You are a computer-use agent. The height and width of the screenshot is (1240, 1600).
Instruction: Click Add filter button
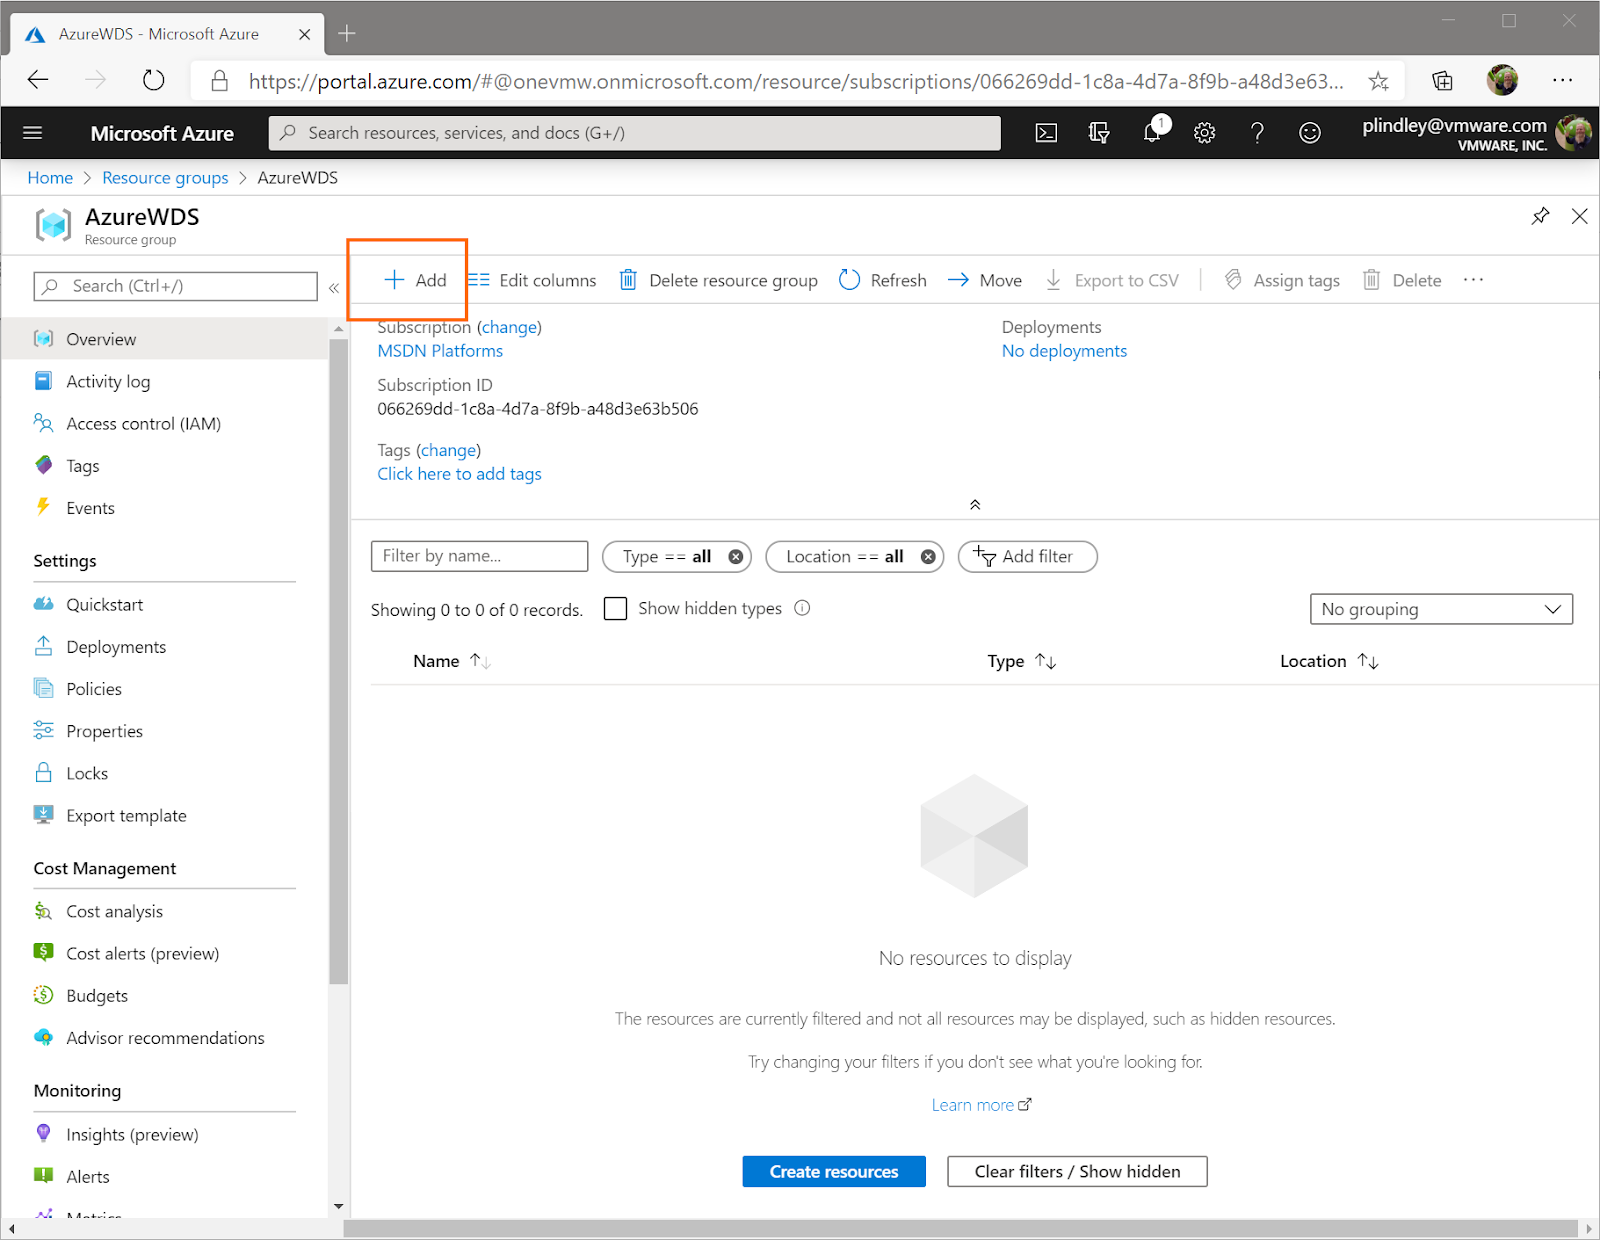point(1027,557)
